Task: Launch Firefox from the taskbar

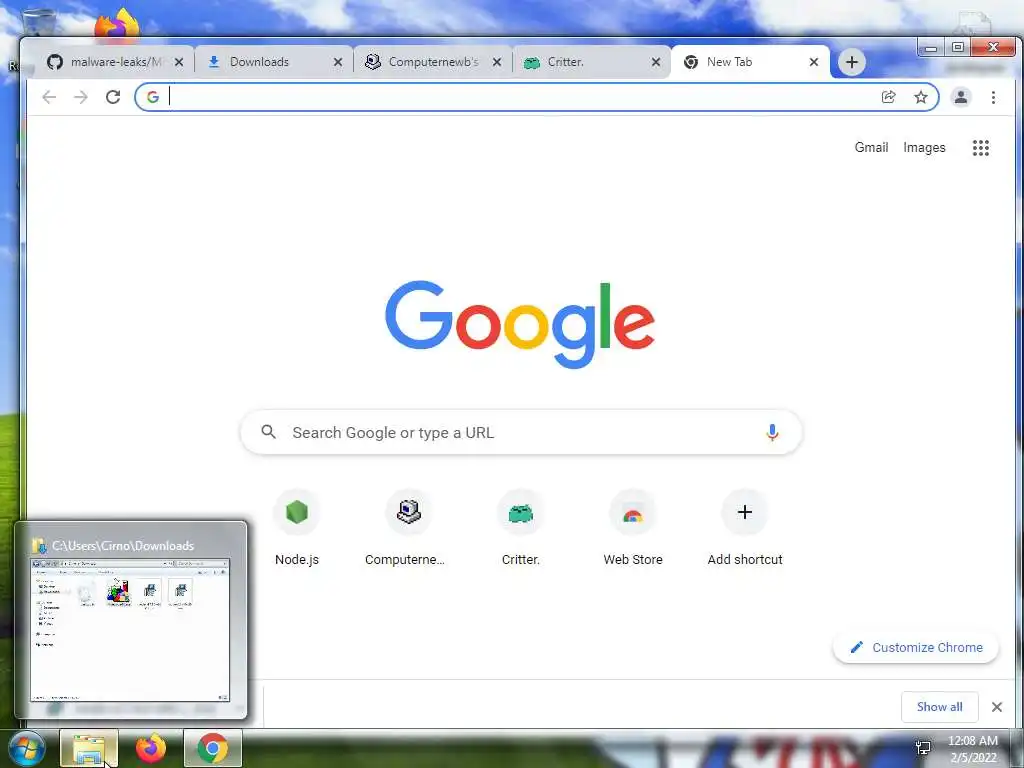Action: pos(151,748)
